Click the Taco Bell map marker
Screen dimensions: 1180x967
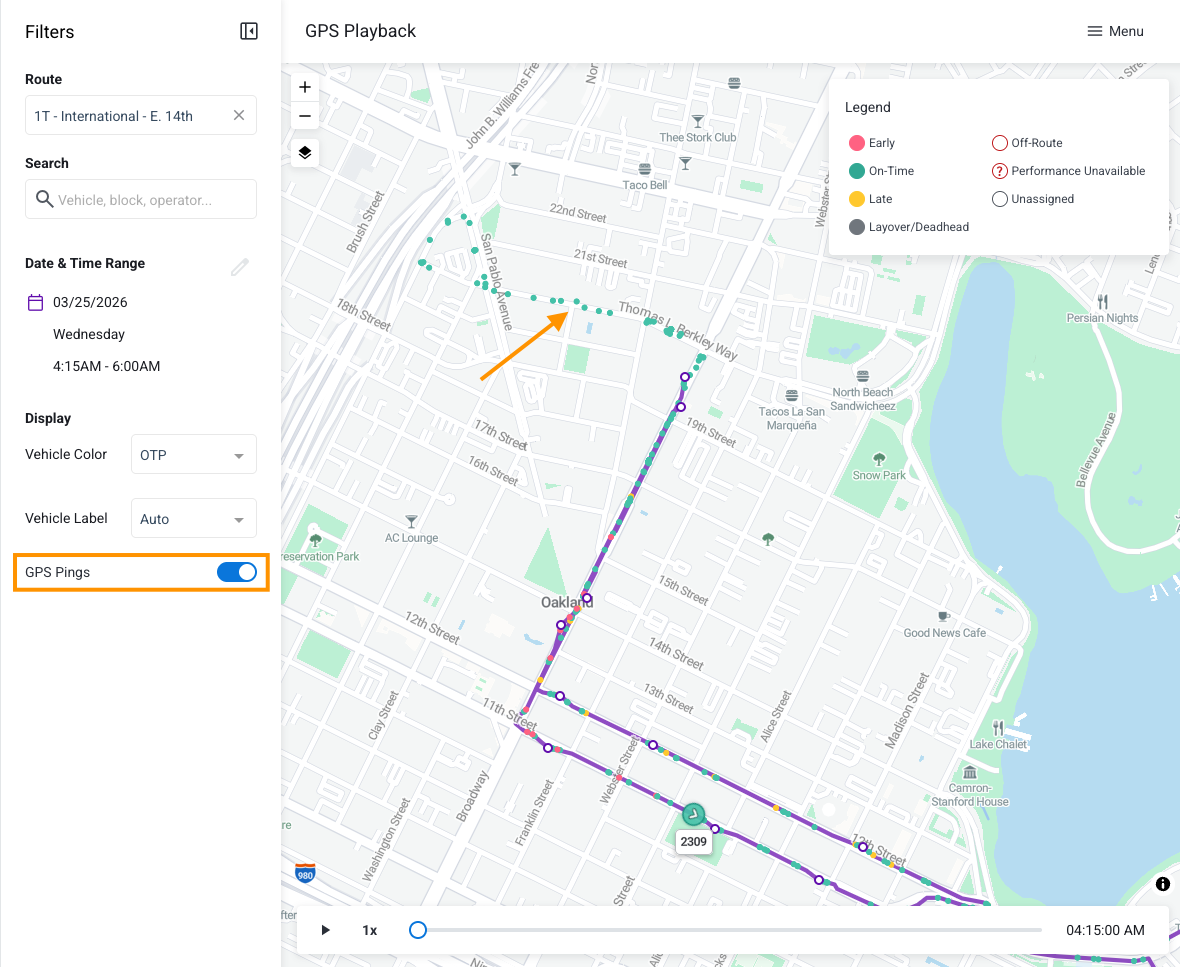(645, 169)
